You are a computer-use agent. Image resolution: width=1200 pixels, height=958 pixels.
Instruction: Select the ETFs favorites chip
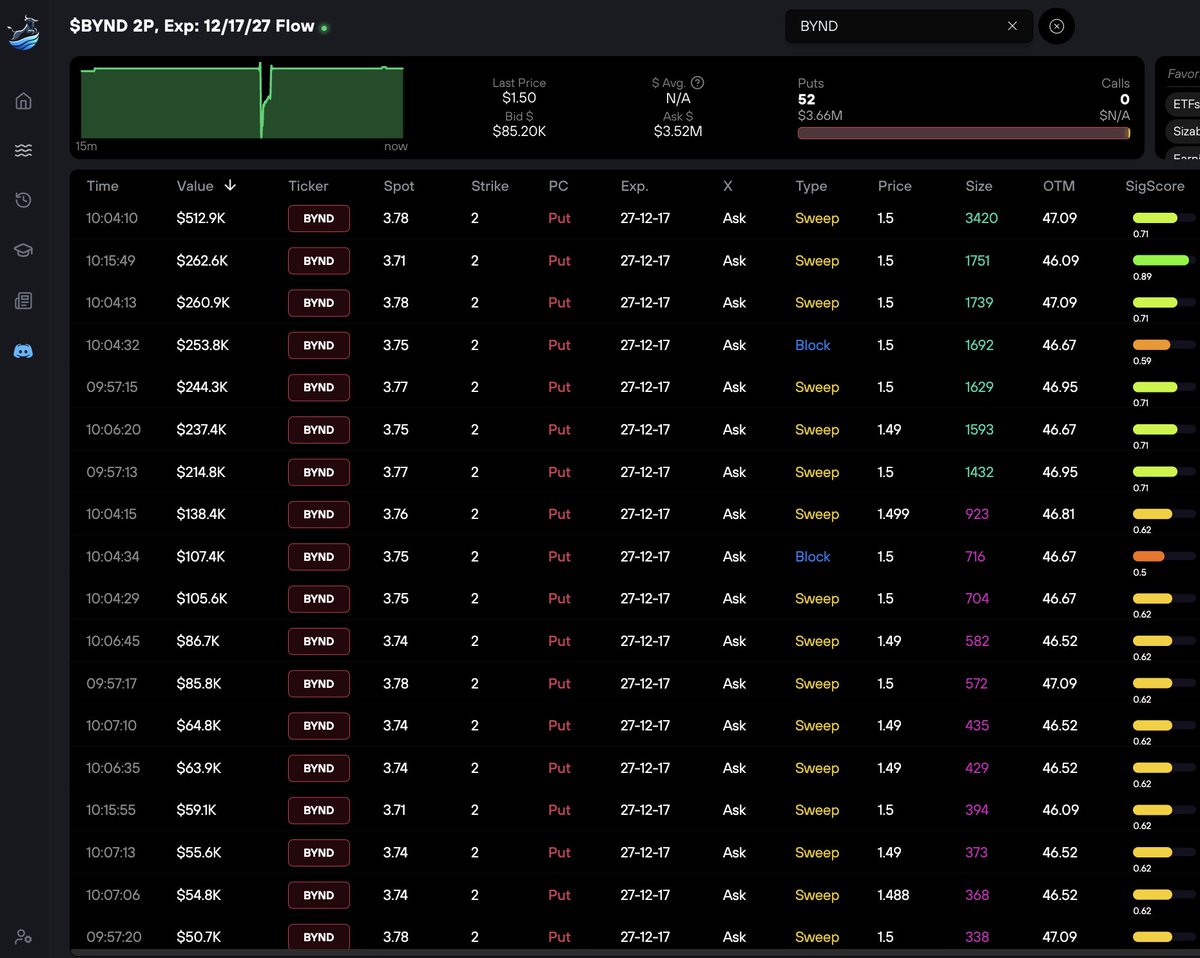1183,104
